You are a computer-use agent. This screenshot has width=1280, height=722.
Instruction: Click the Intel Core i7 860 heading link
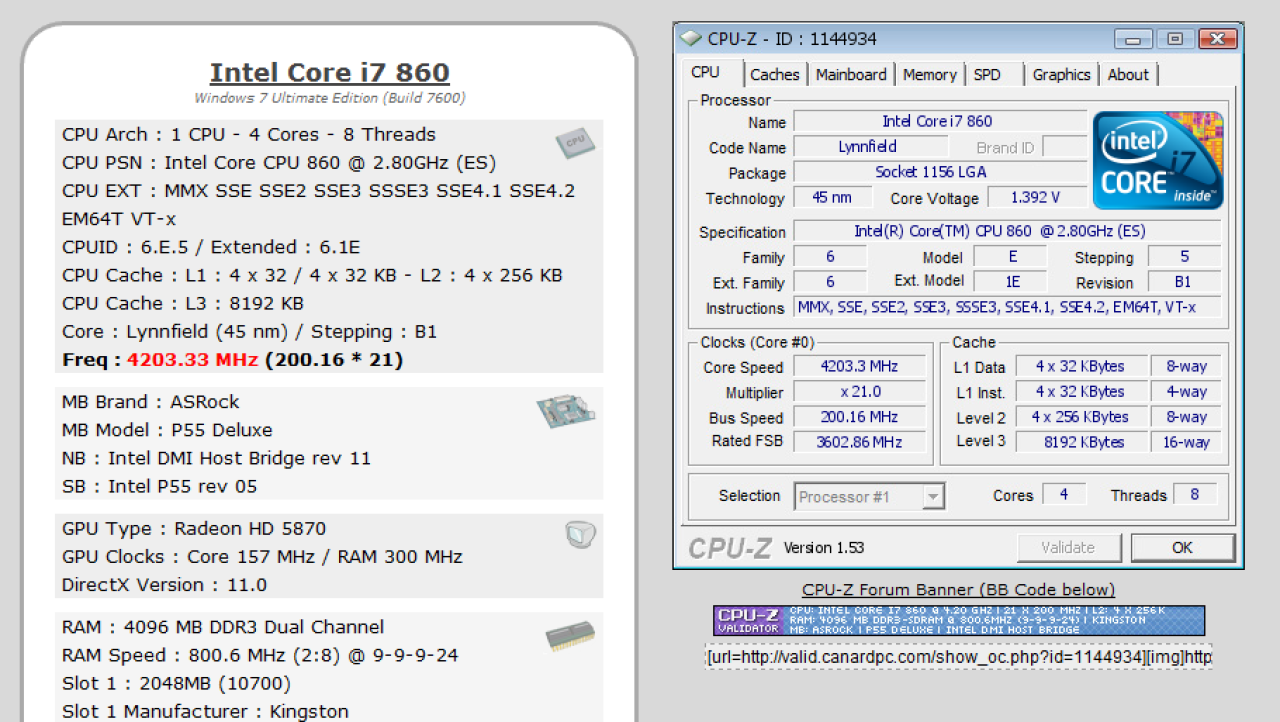(x=330, y=73)
